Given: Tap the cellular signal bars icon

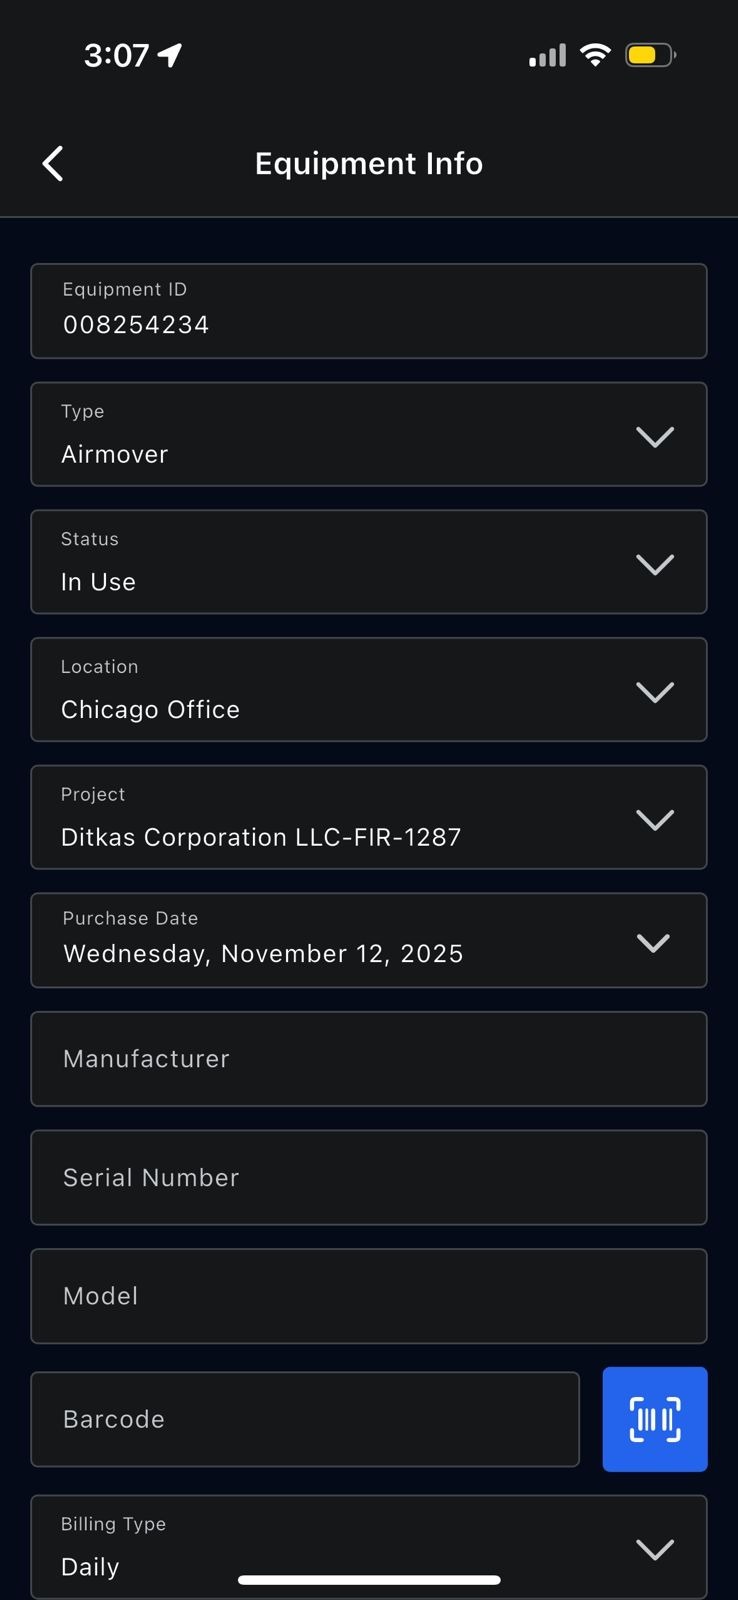Looking at the screenshot, I should (547, 56).
